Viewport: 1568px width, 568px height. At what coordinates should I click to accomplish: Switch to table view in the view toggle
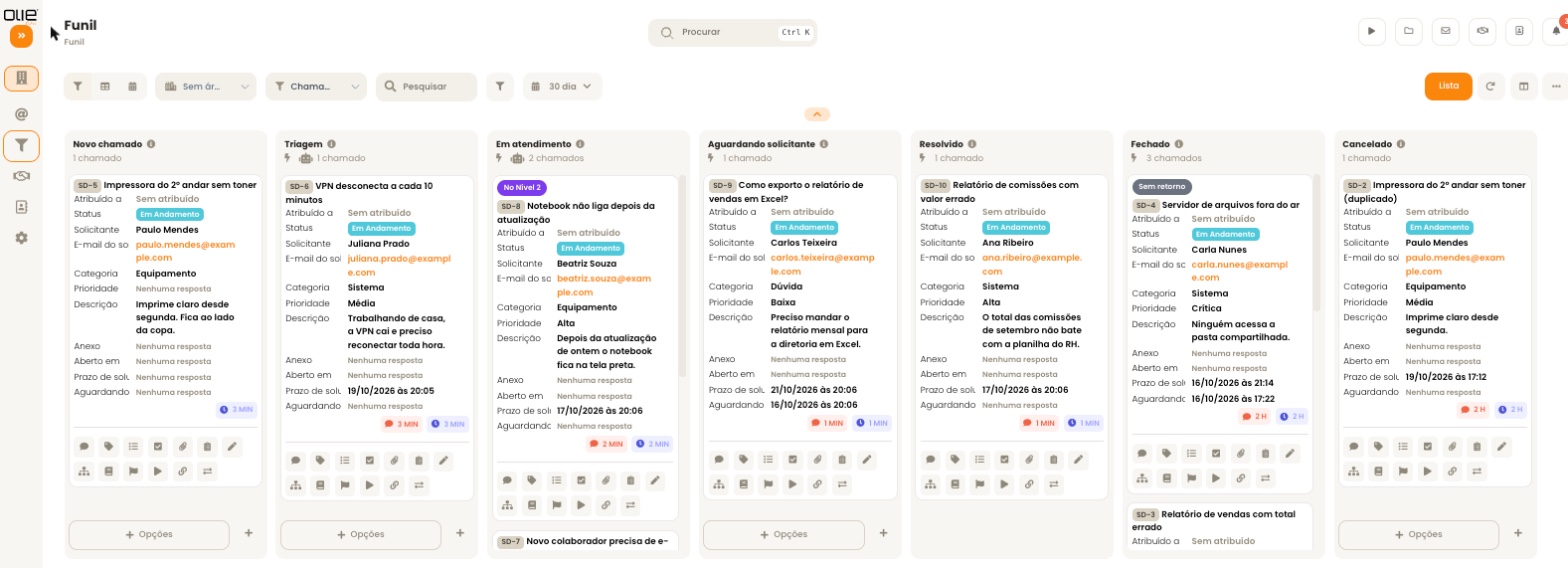point(105,87)
